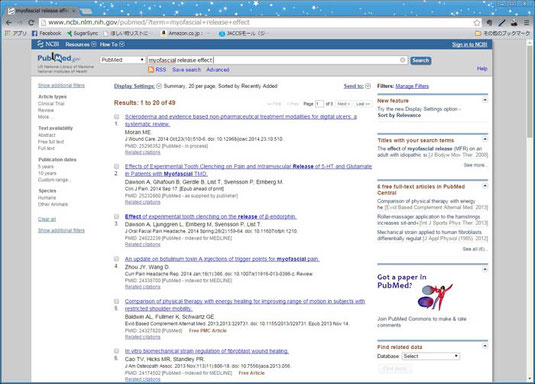This screenshot has height=384, width=535.
Task: Expand the How To menu
Action: coord(112,44)
